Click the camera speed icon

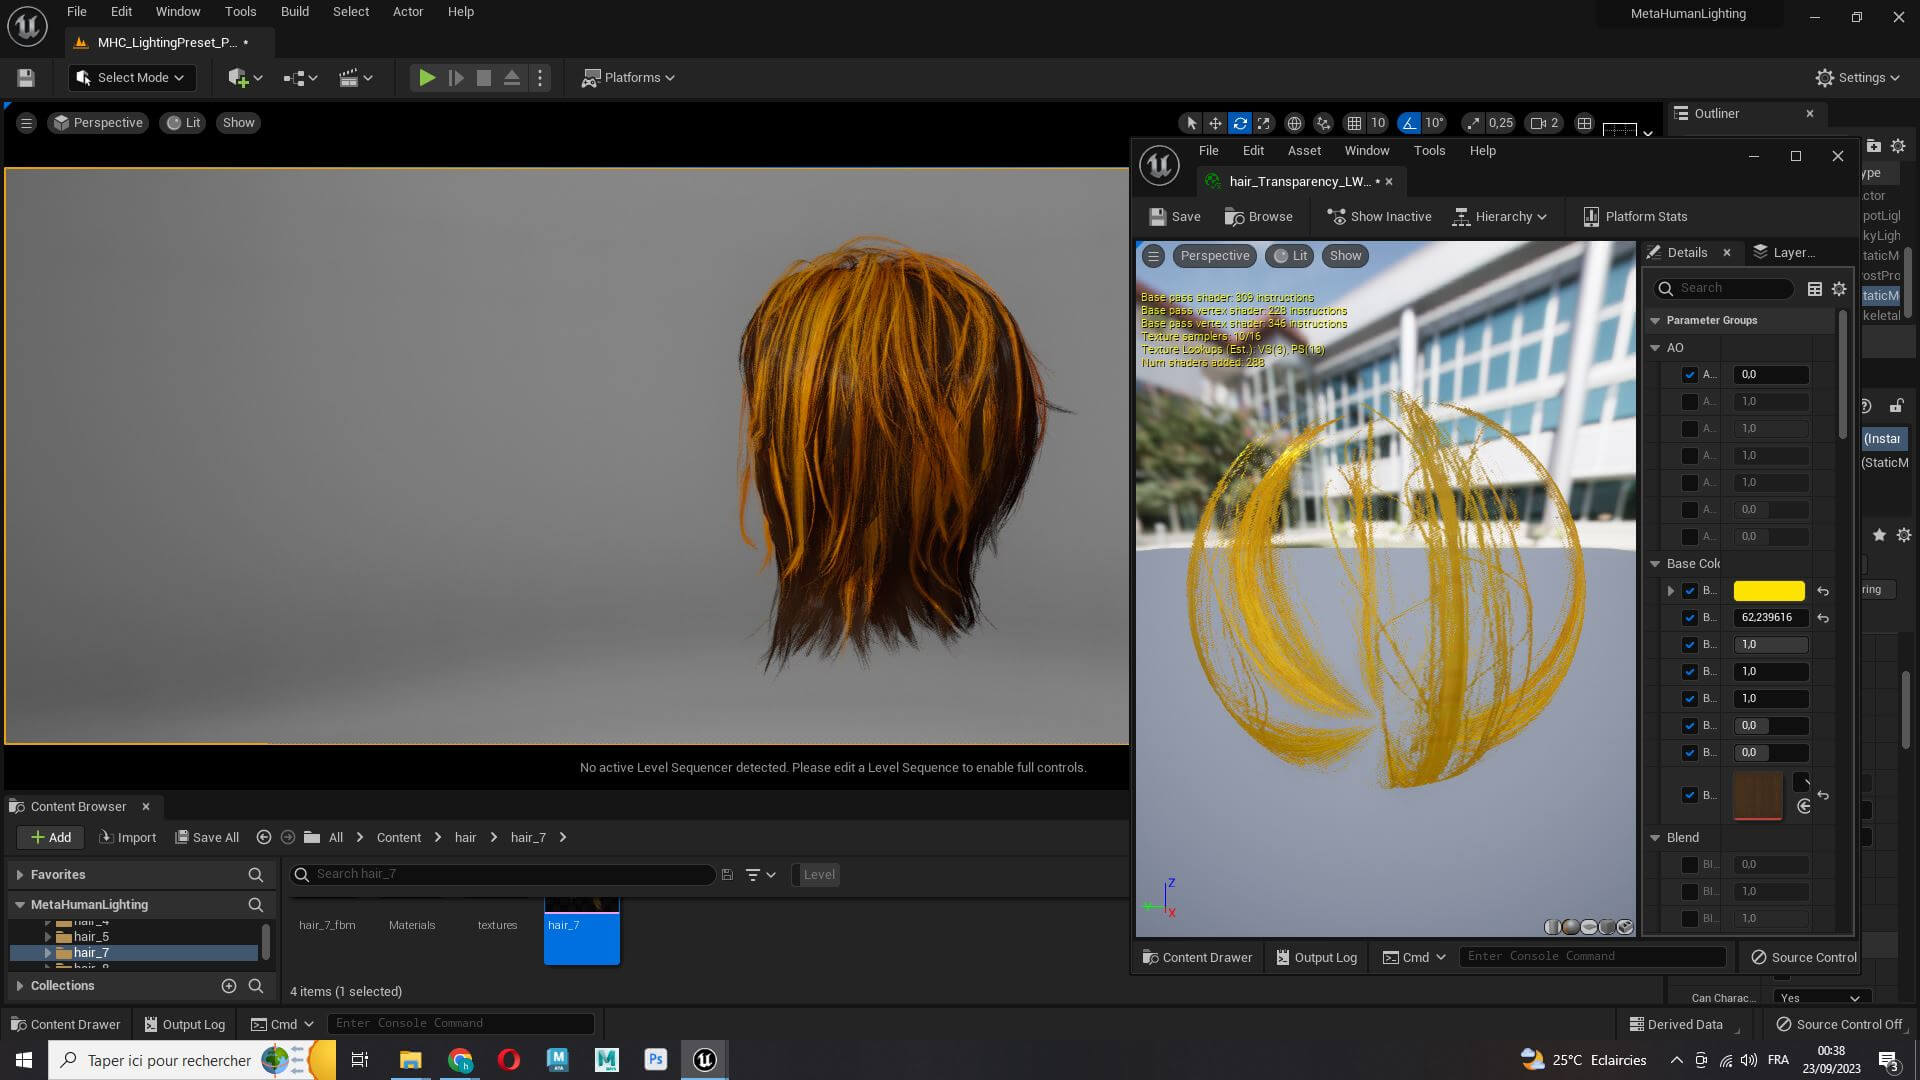[1539, 123]
